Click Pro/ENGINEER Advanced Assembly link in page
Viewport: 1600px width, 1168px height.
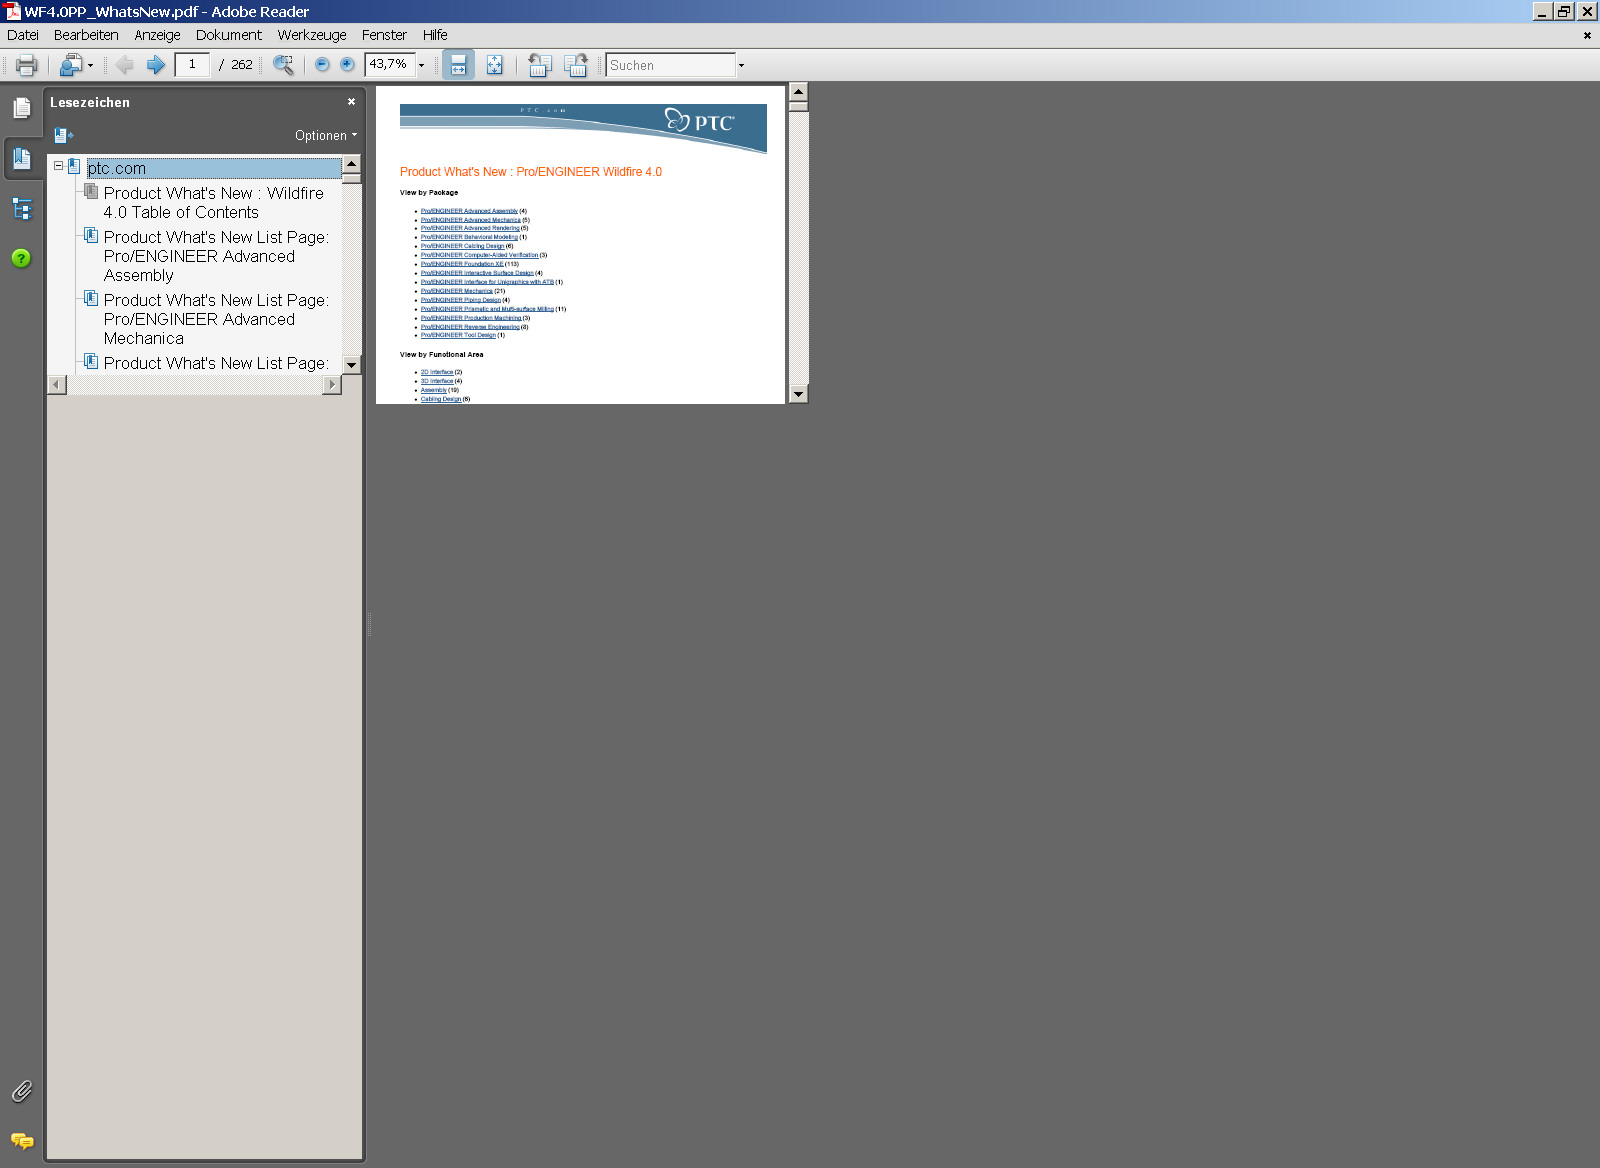pyautogui.click(x=469, y=211)
